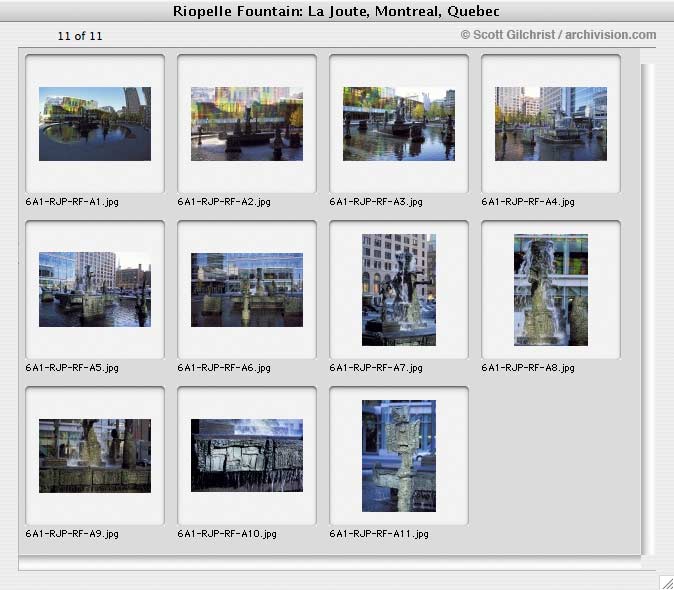Choose the 6A1-RJP-RF-A10.jpg thumbnail

pos(247,455)
